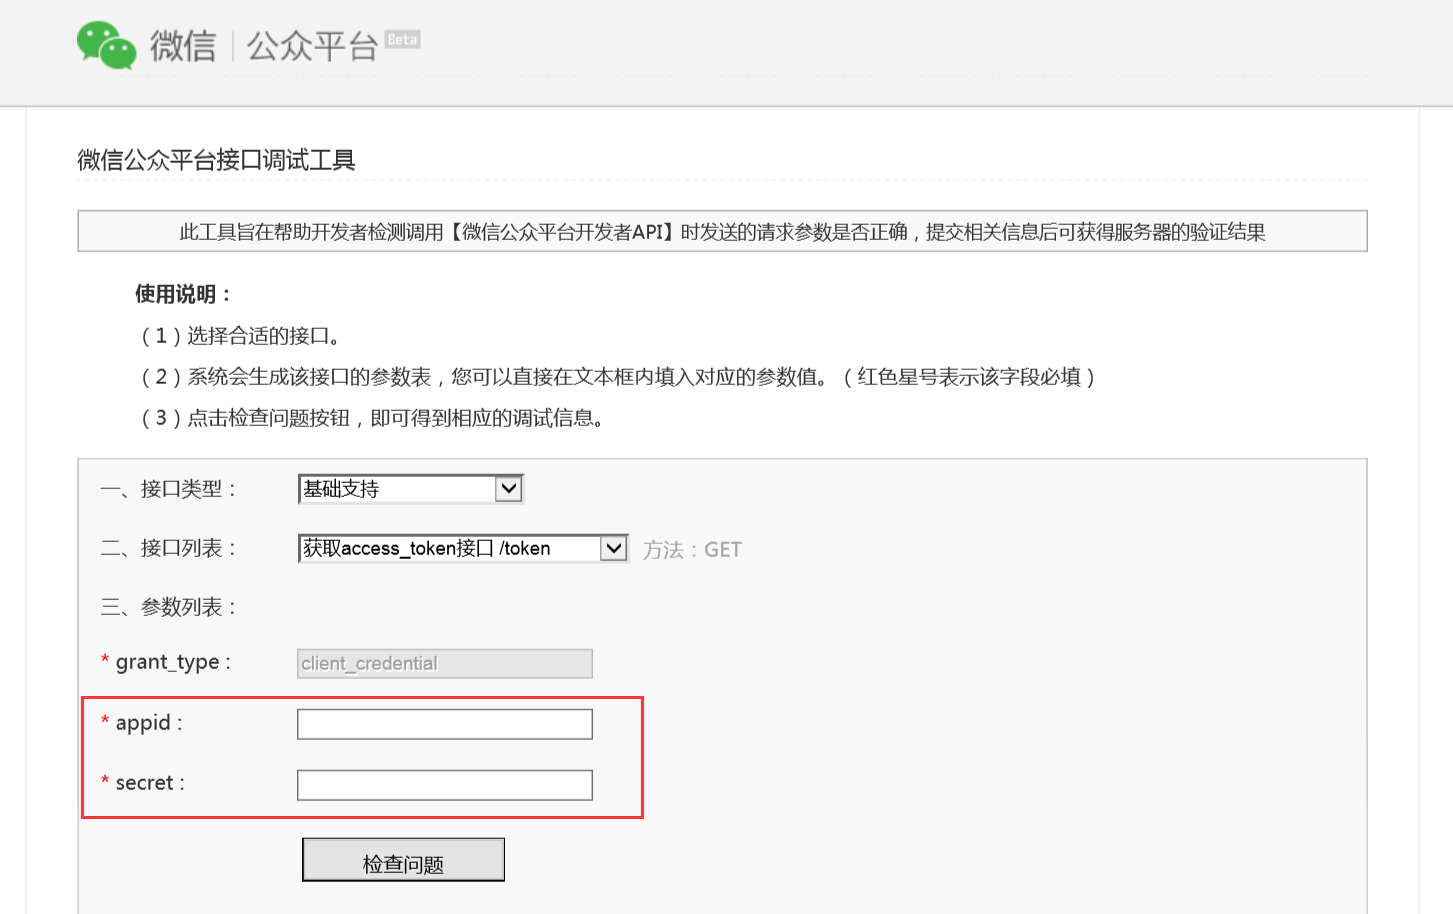Image resolution: width=1453 pixels, height=914 pixels.
Task: Click the 一、接口类型： label
Action: tap(168, 489)
